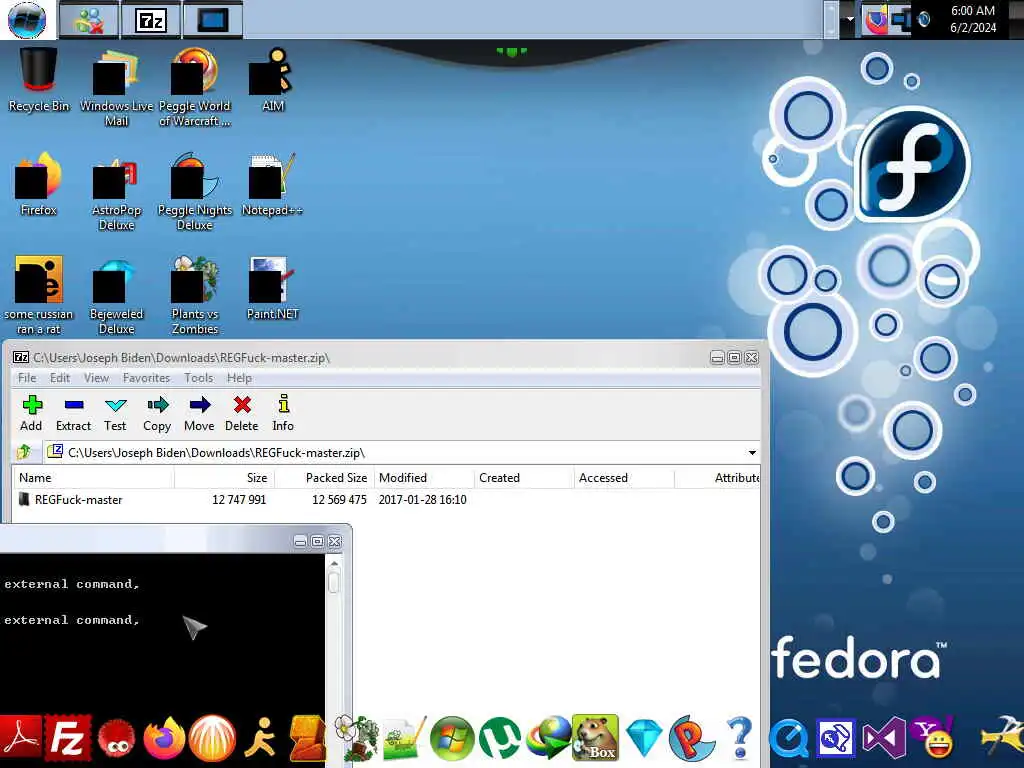
Task: Open the hammer tools icon in dock
Action: click(x=1003, y=739)
